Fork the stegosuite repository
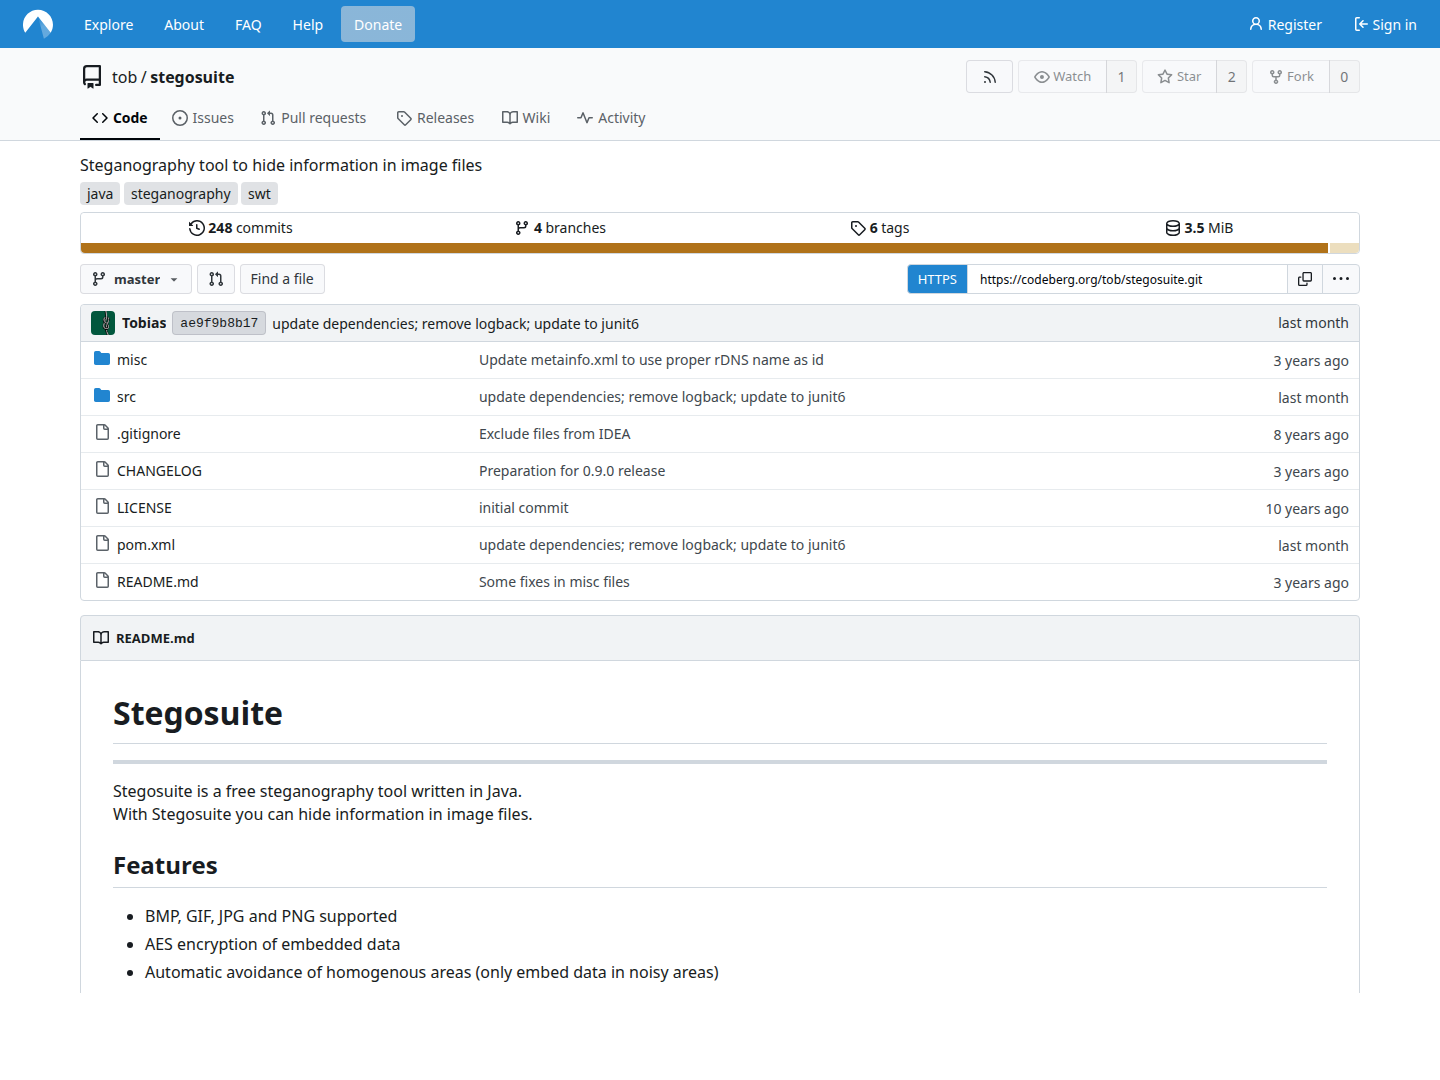This screenshot has width=1440, height=1080. [x=1291, y=77]
